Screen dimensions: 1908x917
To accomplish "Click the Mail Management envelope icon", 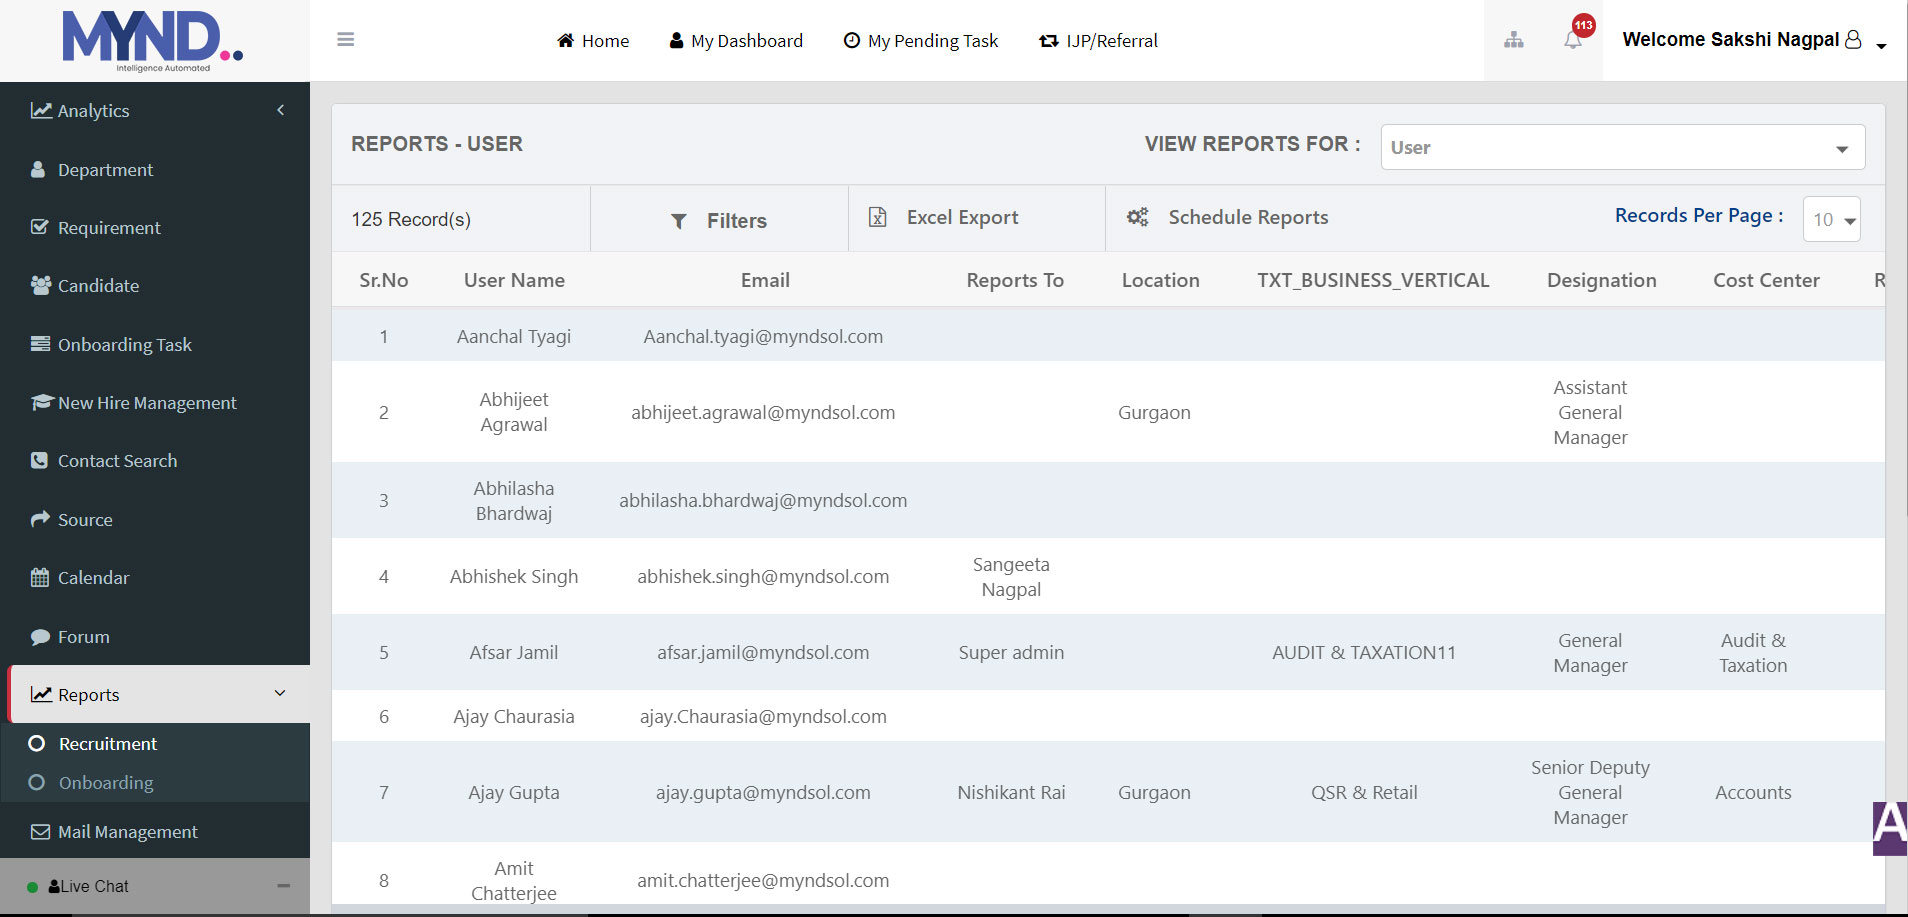I will pyautogui.click(x=40, y=831).
